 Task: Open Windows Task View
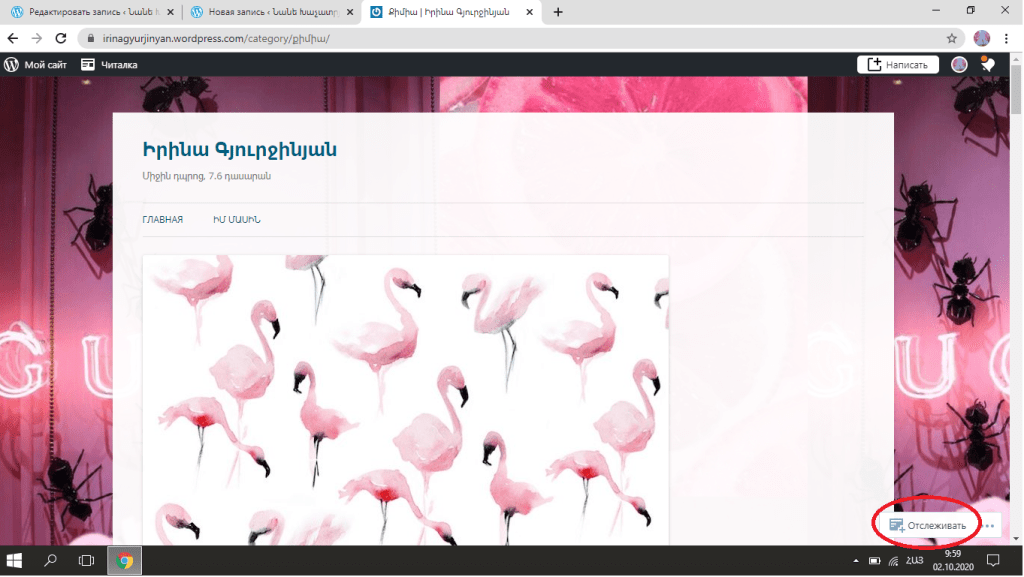(86, 561)
